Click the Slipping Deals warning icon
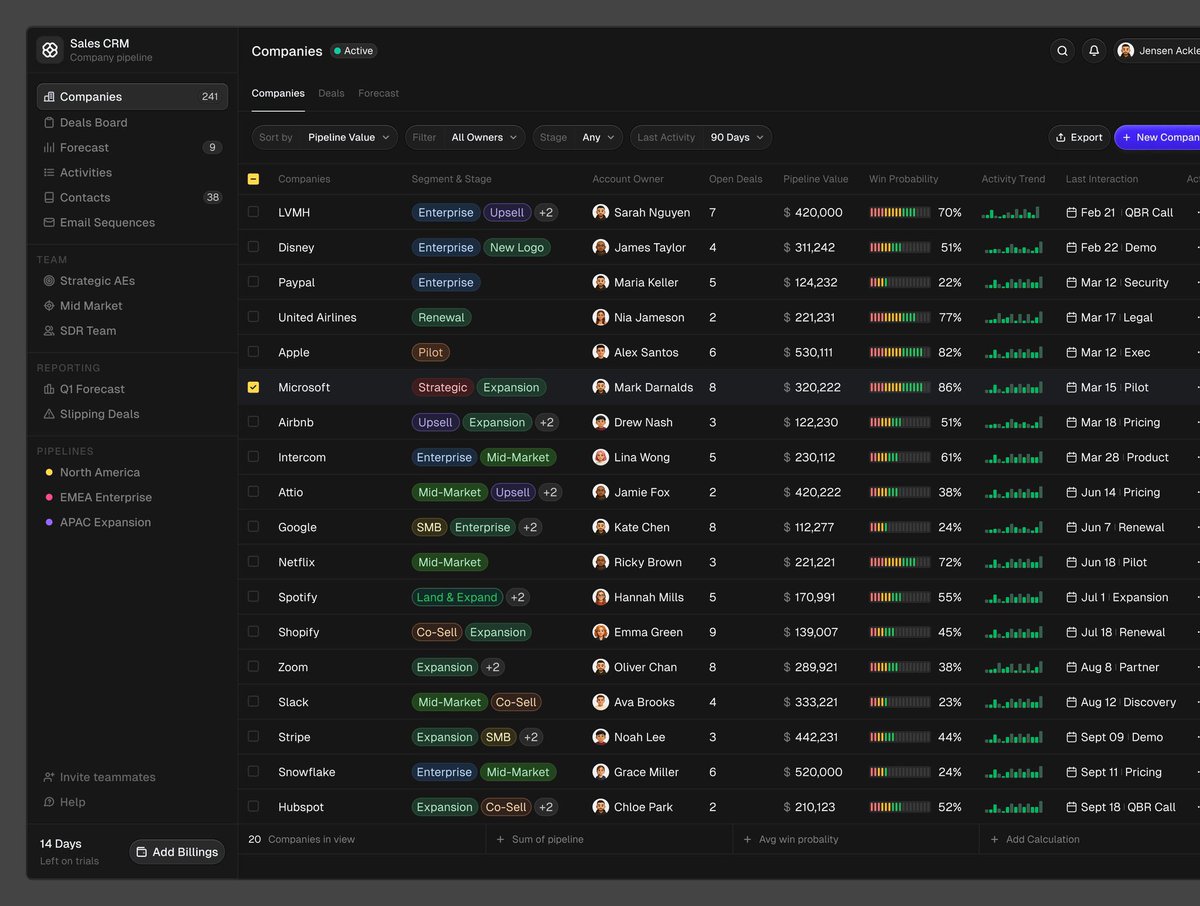Viewport: 1200px width, 906px height. pyautogui.click(x=49, y=414)
